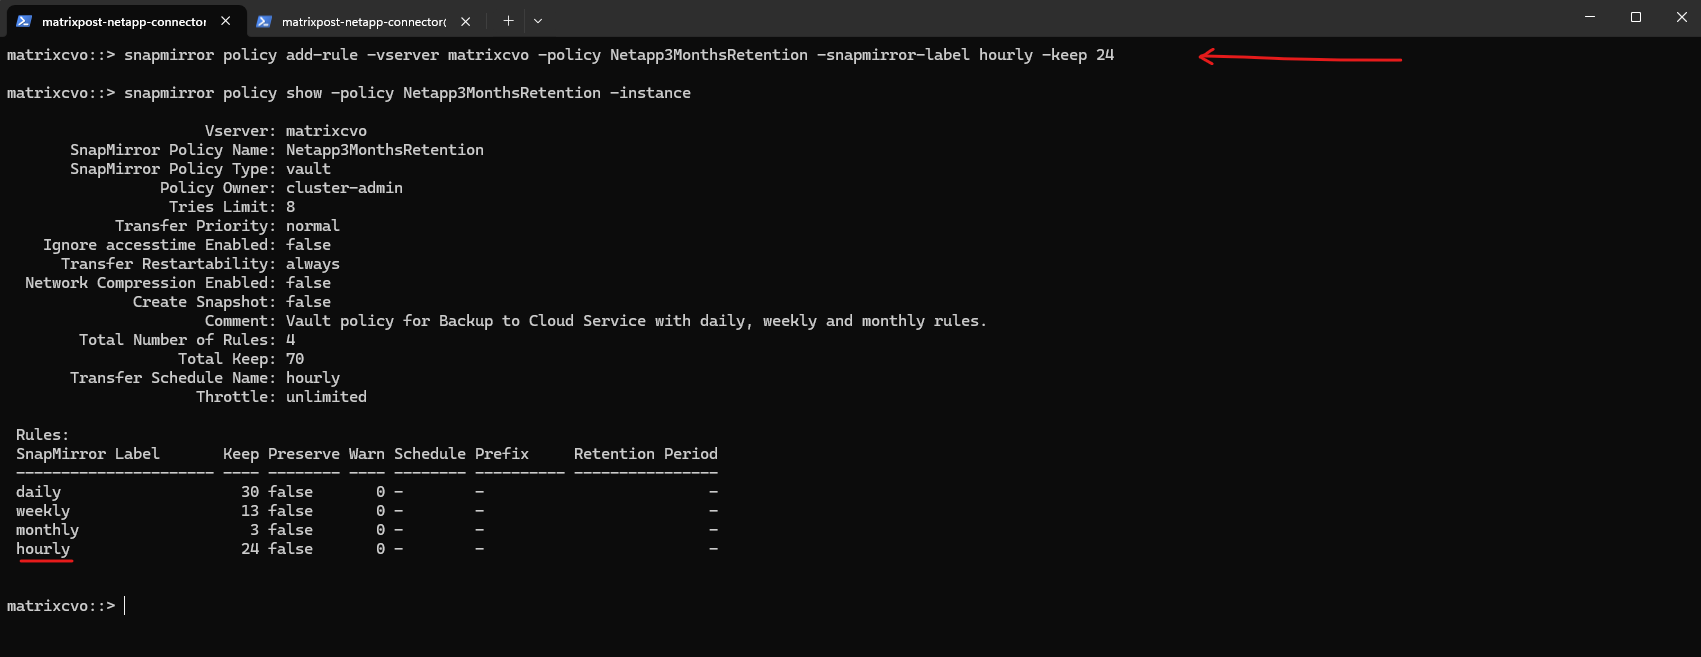
Task: Click the Retention Period column header
Action: tap(645, 454)
